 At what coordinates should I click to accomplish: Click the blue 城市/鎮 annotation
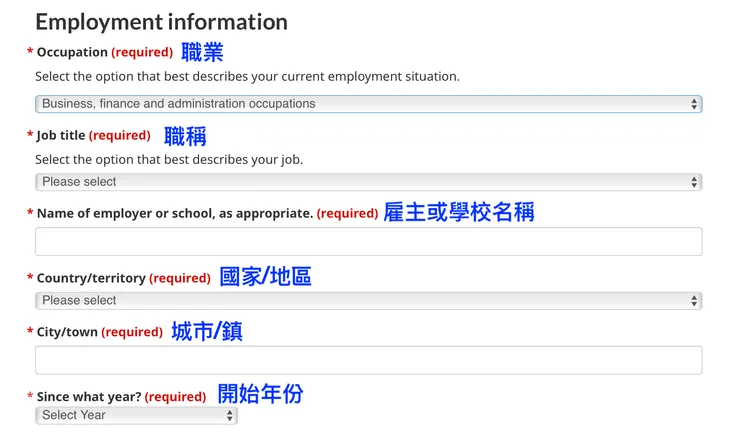(207, 331)
